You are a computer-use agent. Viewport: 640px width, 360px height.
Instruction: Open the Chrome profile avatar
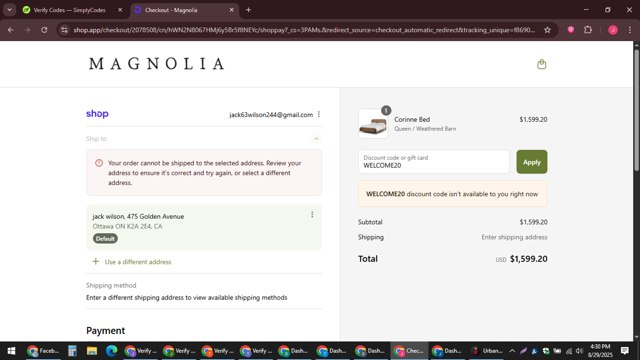[x=613, y=30]
